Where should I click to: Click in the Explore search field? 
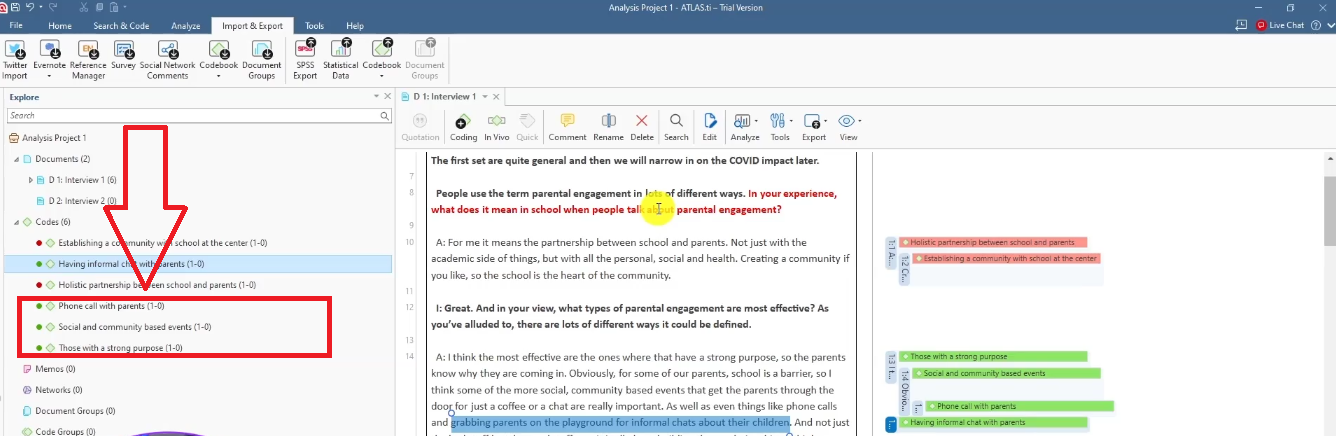[x=193, y=116]
